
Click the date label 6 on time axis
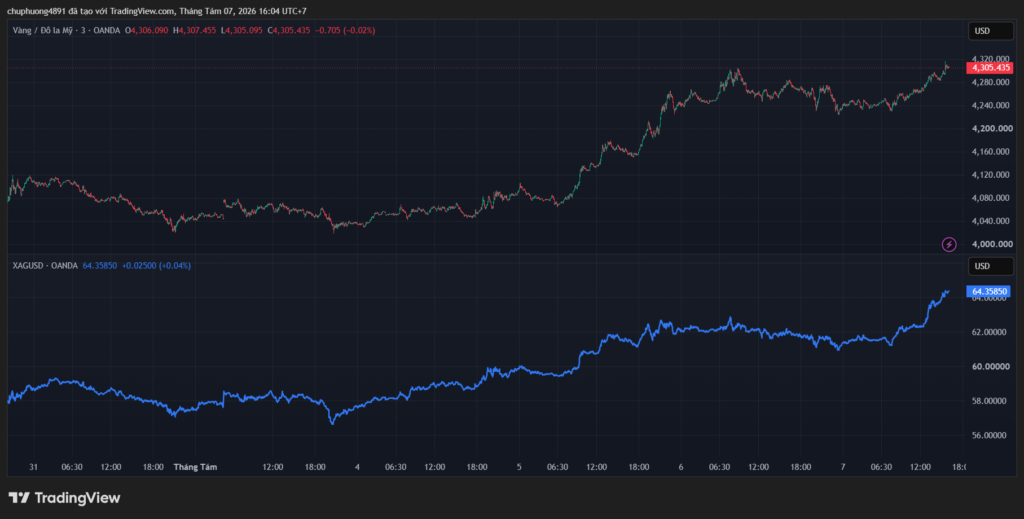(680, 467)
